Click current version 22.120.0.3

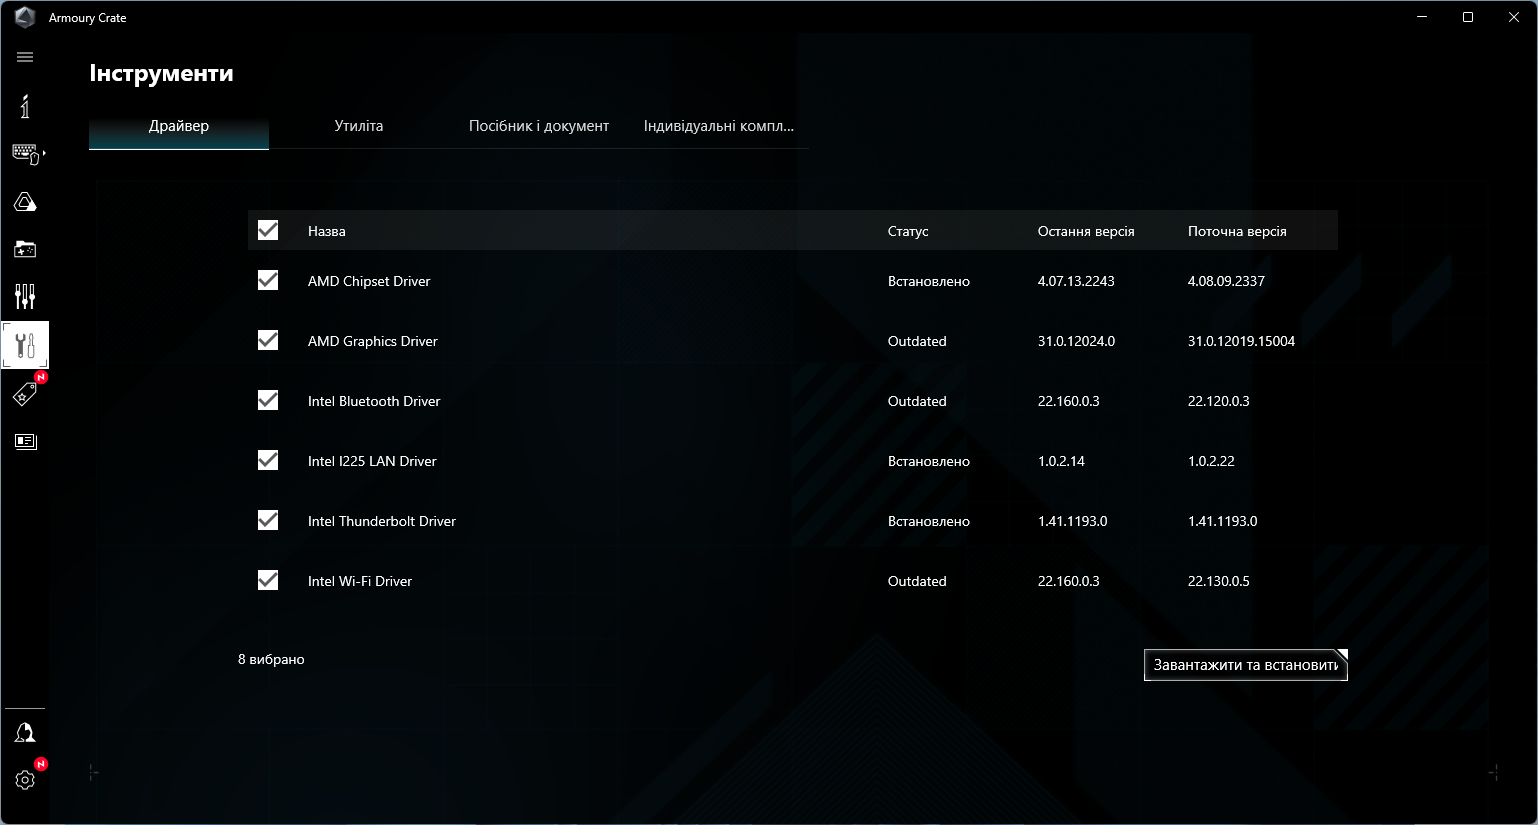click(x=1219, y=401)
